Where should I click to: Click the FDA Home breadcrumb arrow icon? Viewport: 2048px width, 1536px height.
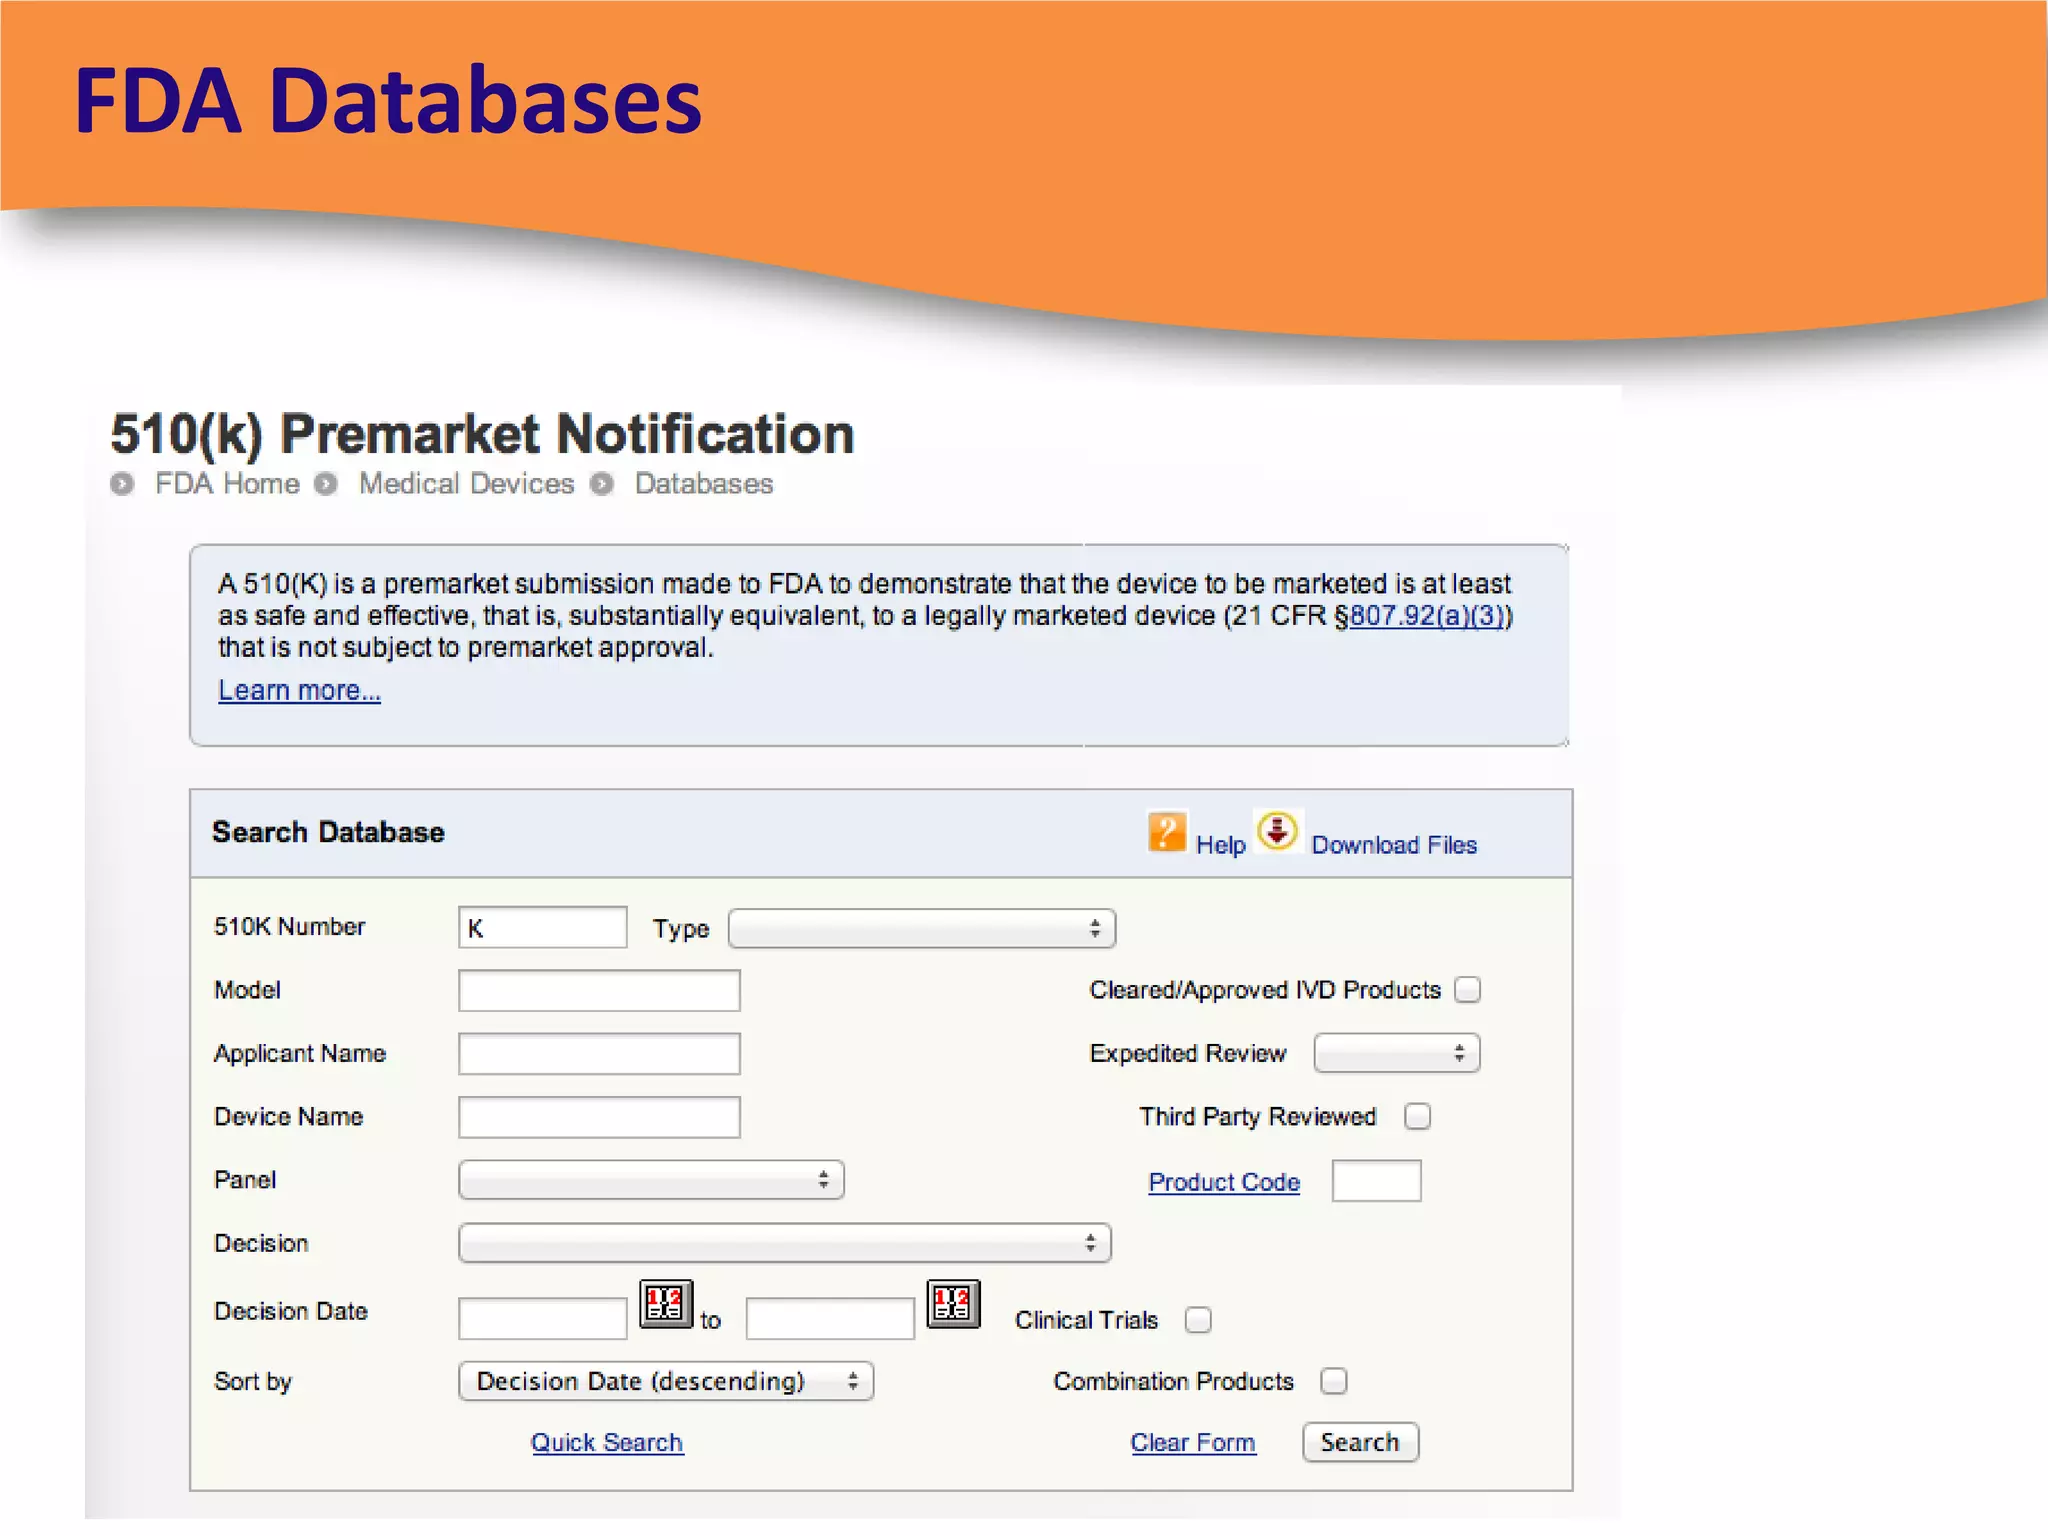[x=122, y=484]
